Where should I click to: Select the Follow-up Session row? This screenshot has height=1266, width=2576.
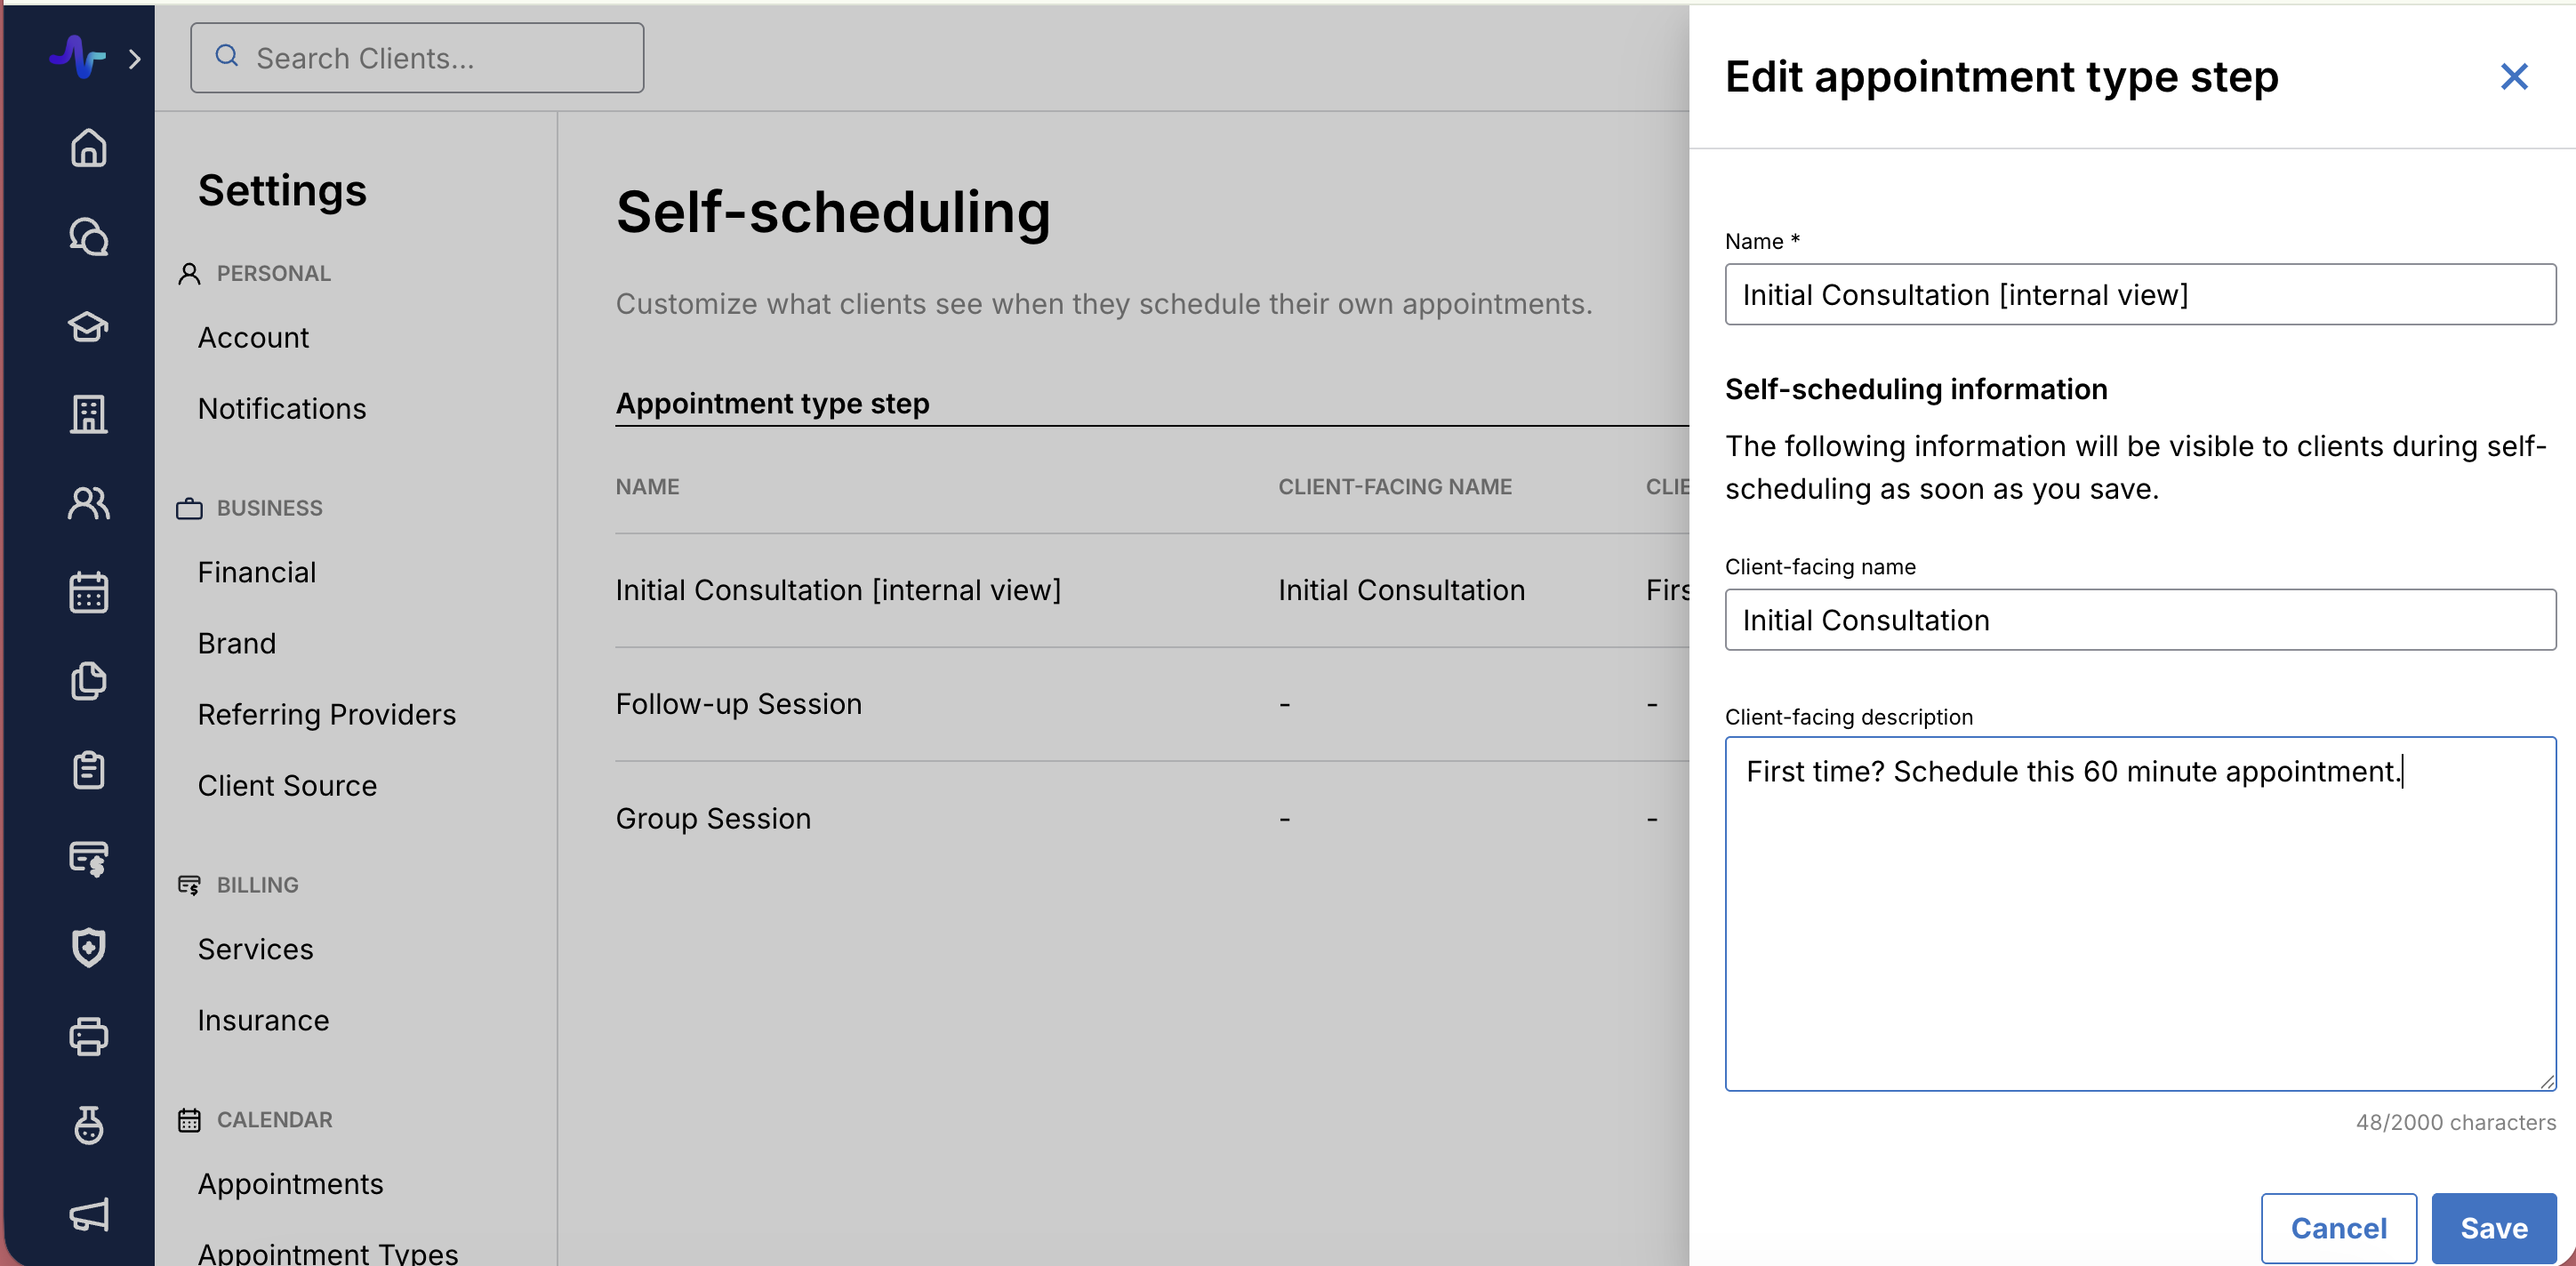(738, 704)
